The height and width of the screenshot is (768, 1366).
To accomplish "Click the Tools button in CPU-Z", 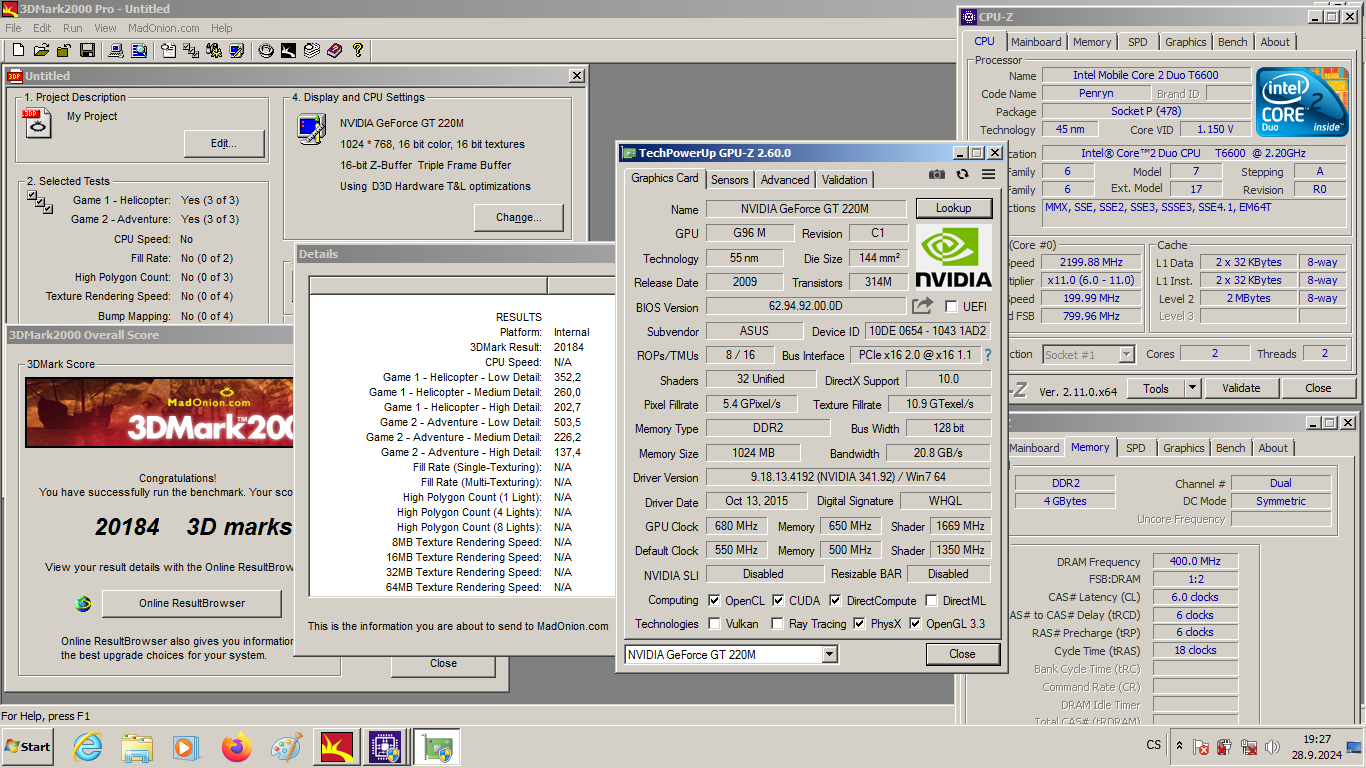I will tap(1156, 388).
